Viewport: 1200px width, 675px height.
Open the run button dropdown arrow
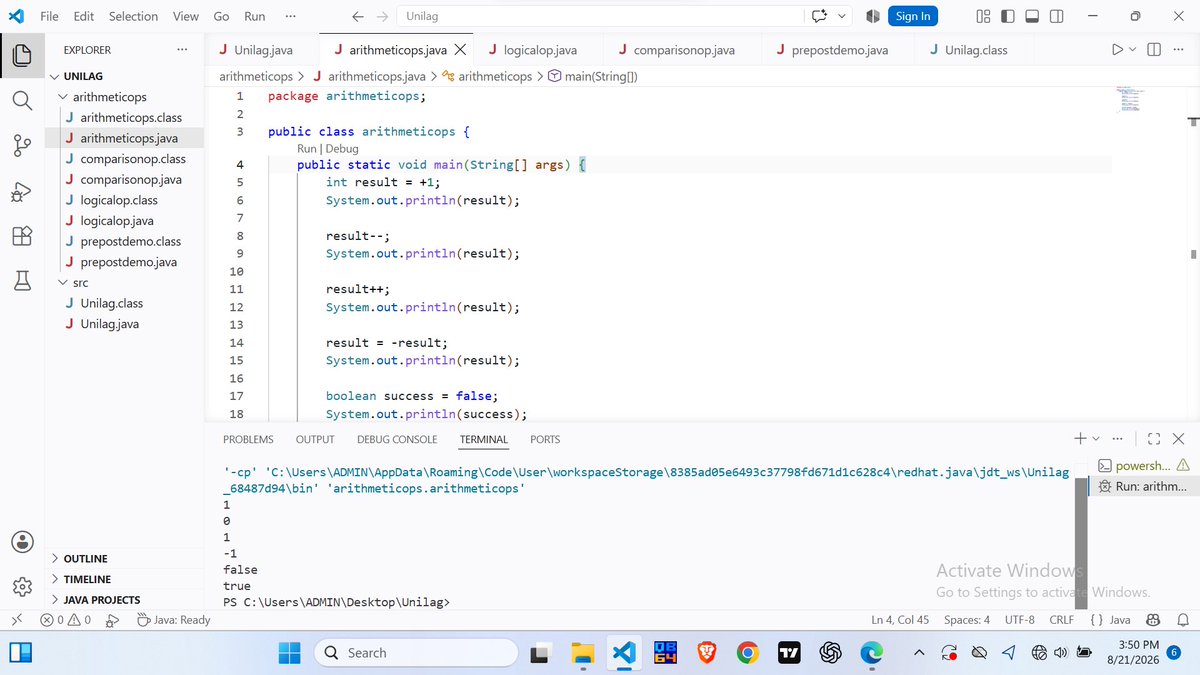tap(1133, 50)
